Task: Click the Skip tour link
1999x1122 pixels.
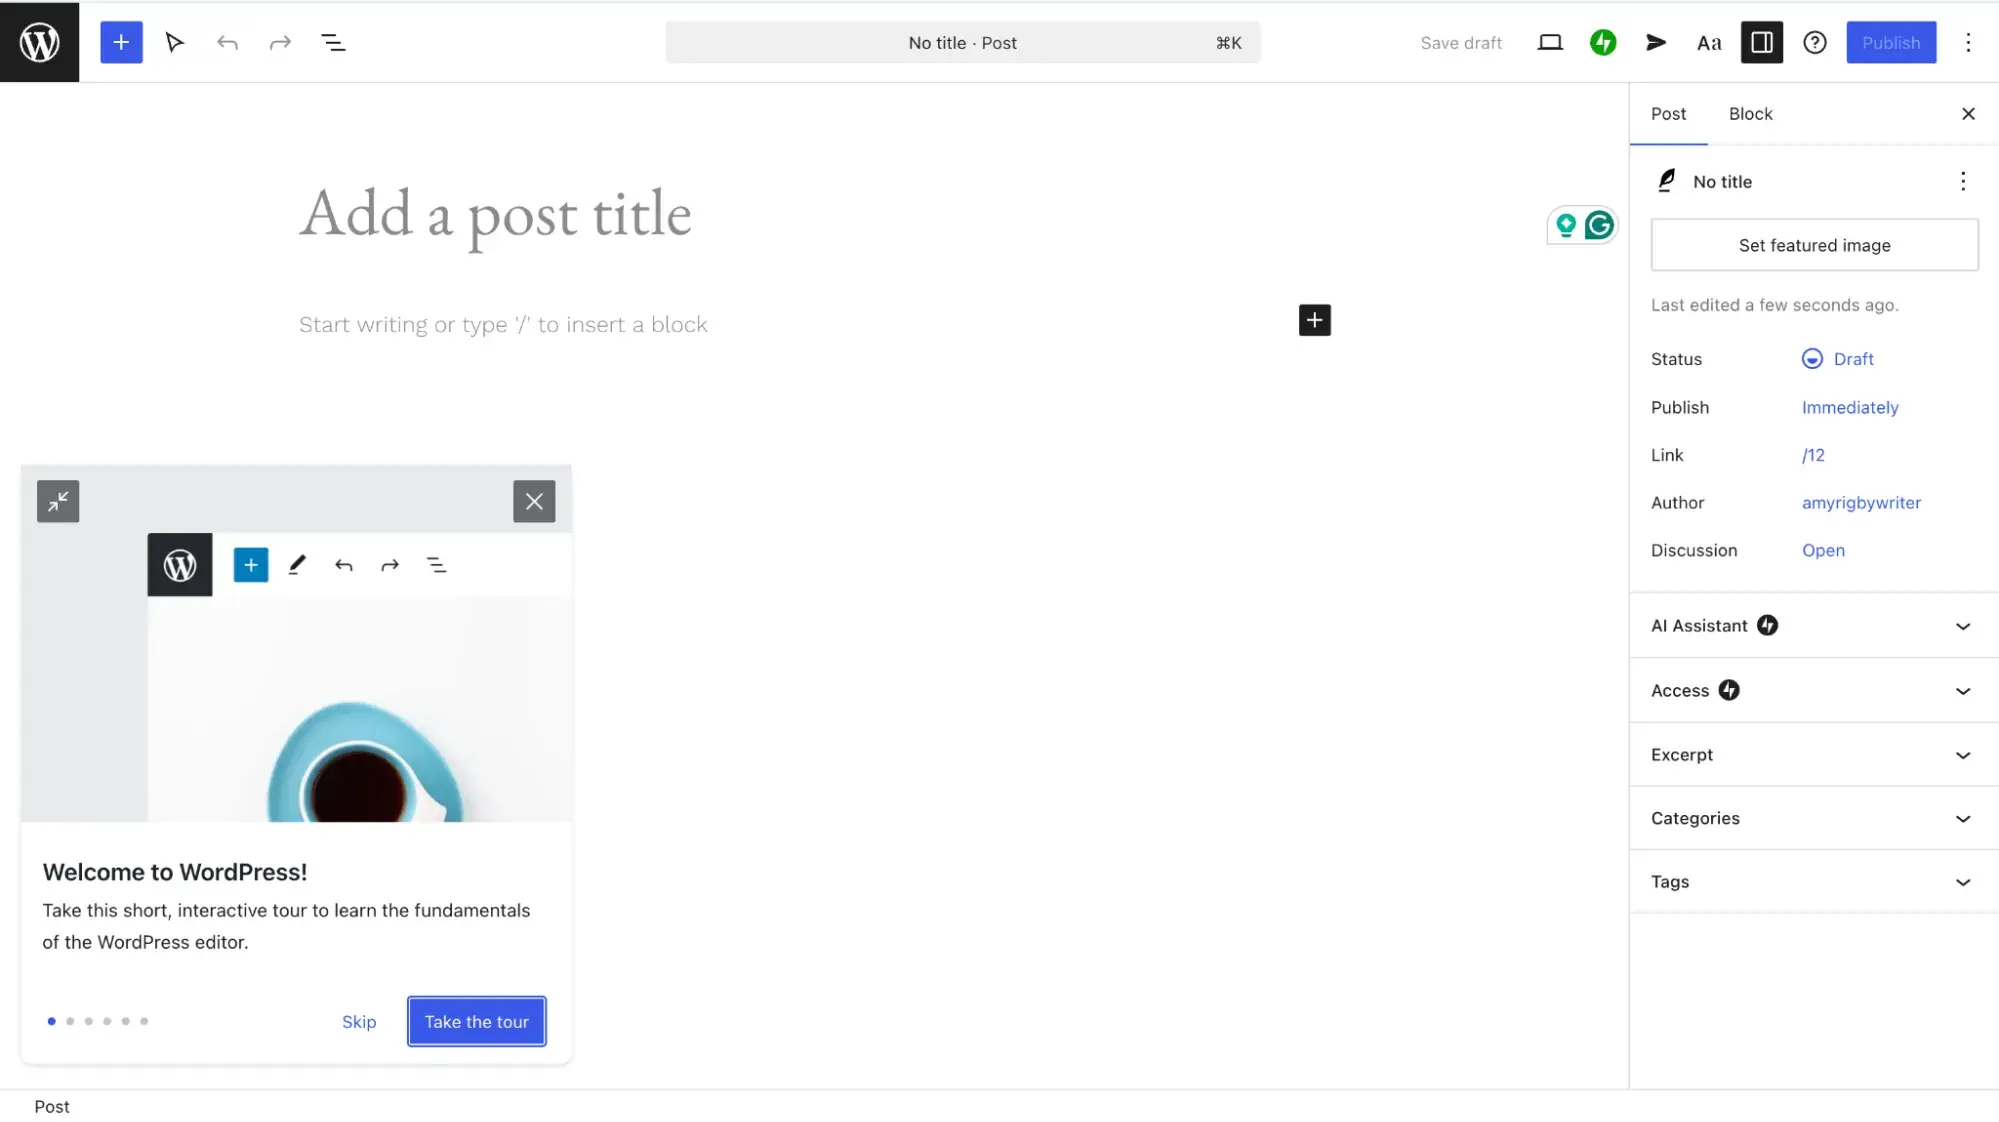Action: point(358,1020)
